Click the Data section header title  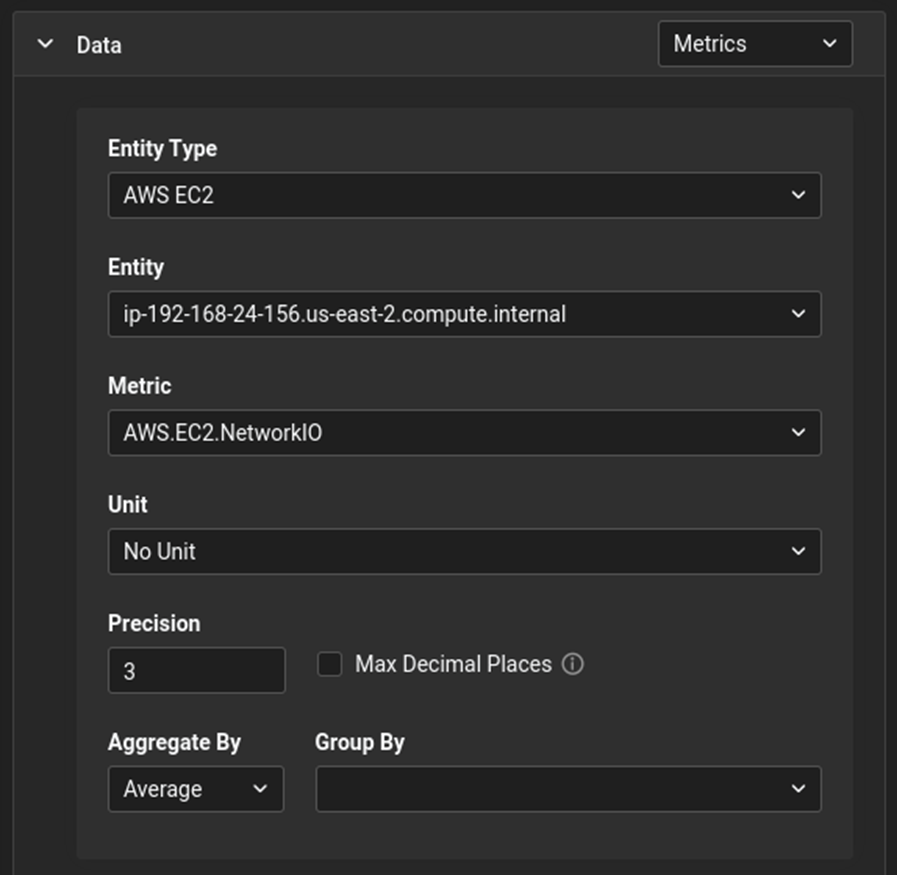[x=99, y=45]
